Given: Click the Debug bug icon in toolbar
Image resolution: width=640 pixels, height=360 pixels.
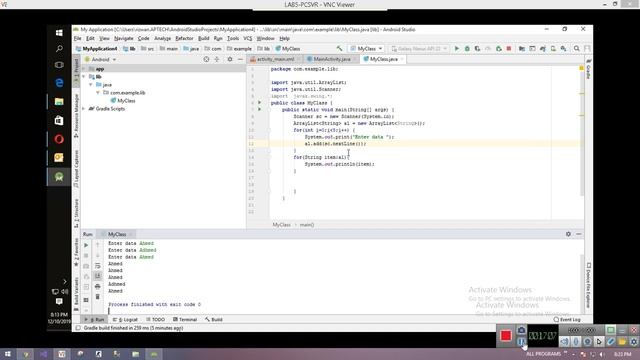Looking at the screenshot, I should coord(467,49).
